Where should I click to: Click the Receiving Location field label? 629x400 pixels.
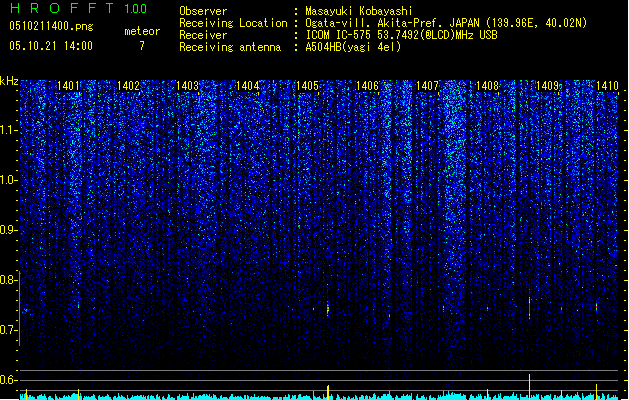tap(233, 23)
